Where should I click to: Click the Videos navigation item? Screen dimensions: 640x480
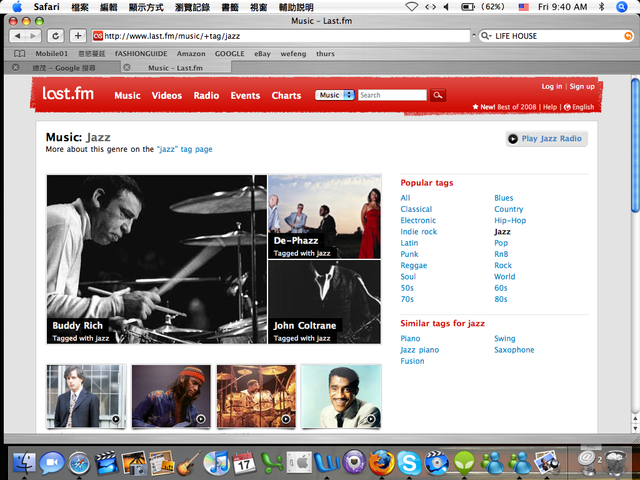click(167, 96)
